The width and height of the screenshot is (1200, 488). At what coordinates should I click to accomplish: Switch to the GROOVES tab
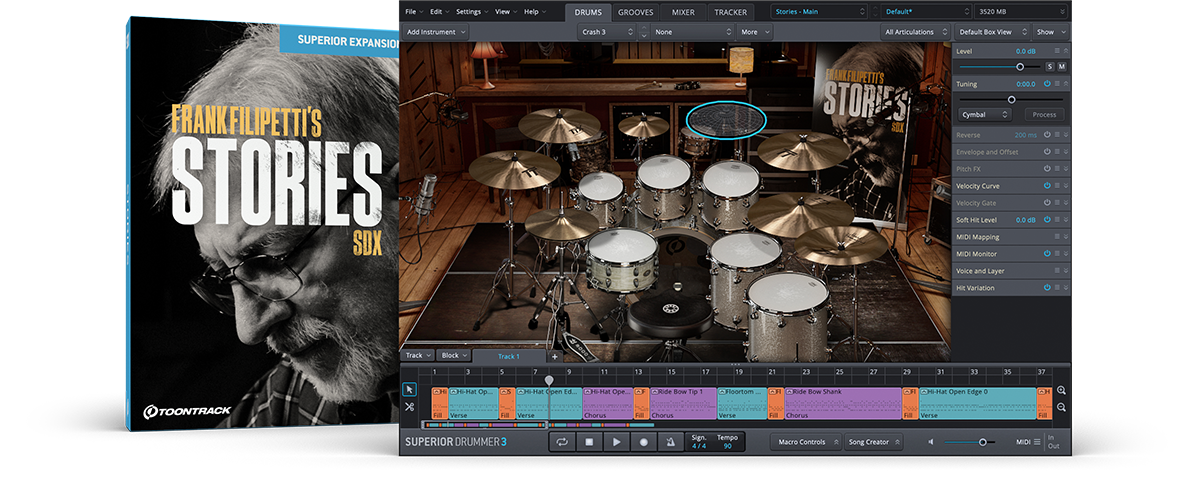point(636,12)
